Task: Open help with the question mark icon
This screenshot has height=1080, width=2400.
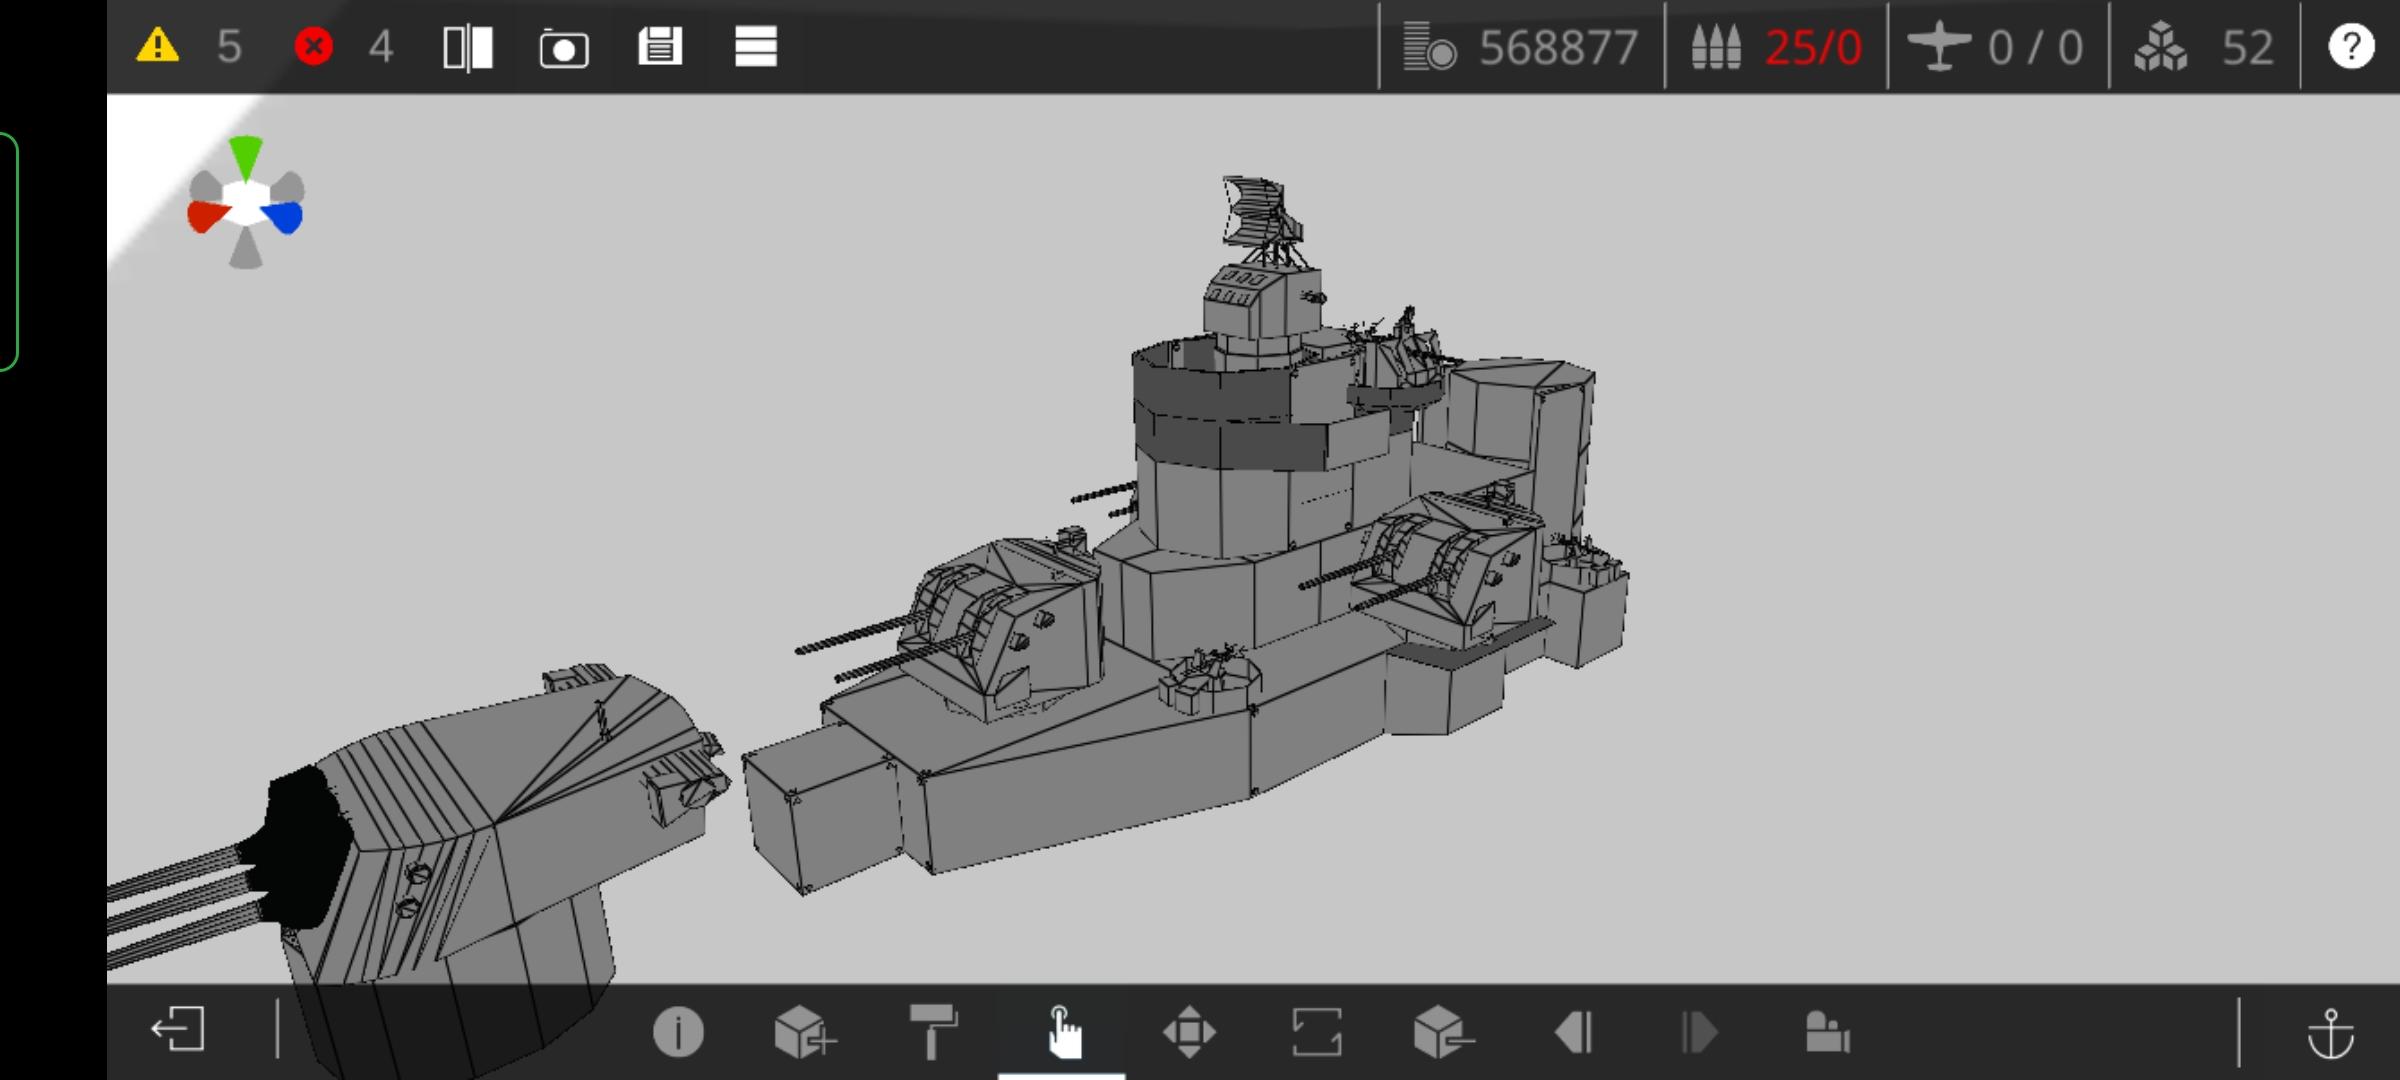Action: (2350, 46)
